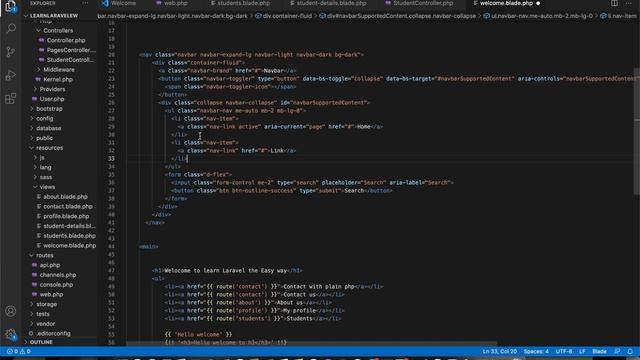Open editor more actions ellipsis
The height and width of the screenshot is (360, 640).
click(629, 3)
